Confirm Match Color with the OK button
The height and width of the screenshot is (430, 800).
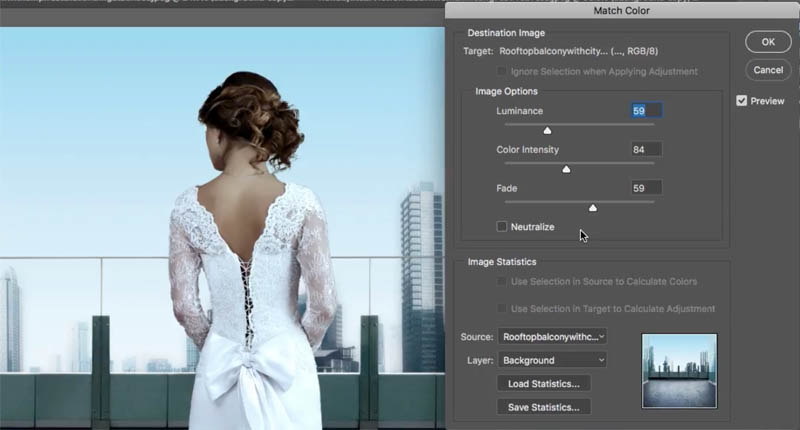tap(768, 42)
